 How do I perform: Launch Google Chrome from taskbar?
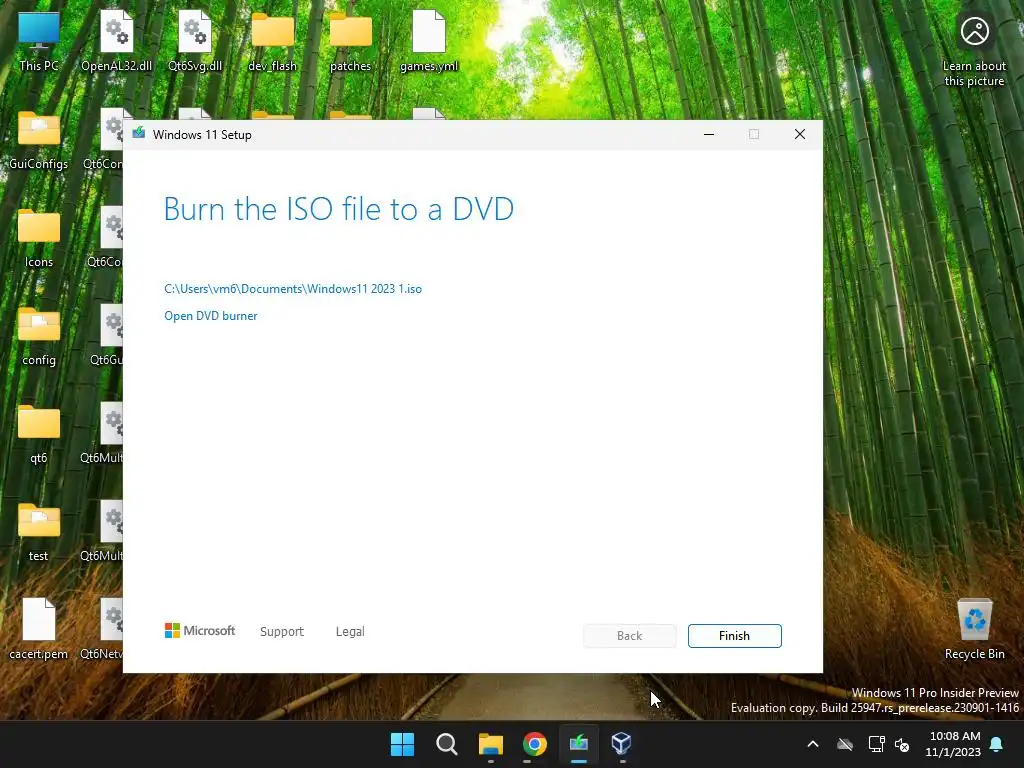coord(534,744)
